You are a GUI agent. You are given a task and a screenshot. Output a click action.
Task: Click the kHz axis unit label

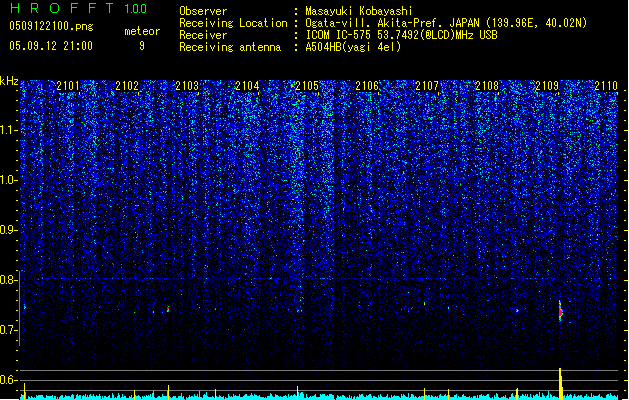pyautogui.click(x=9, y=81)
